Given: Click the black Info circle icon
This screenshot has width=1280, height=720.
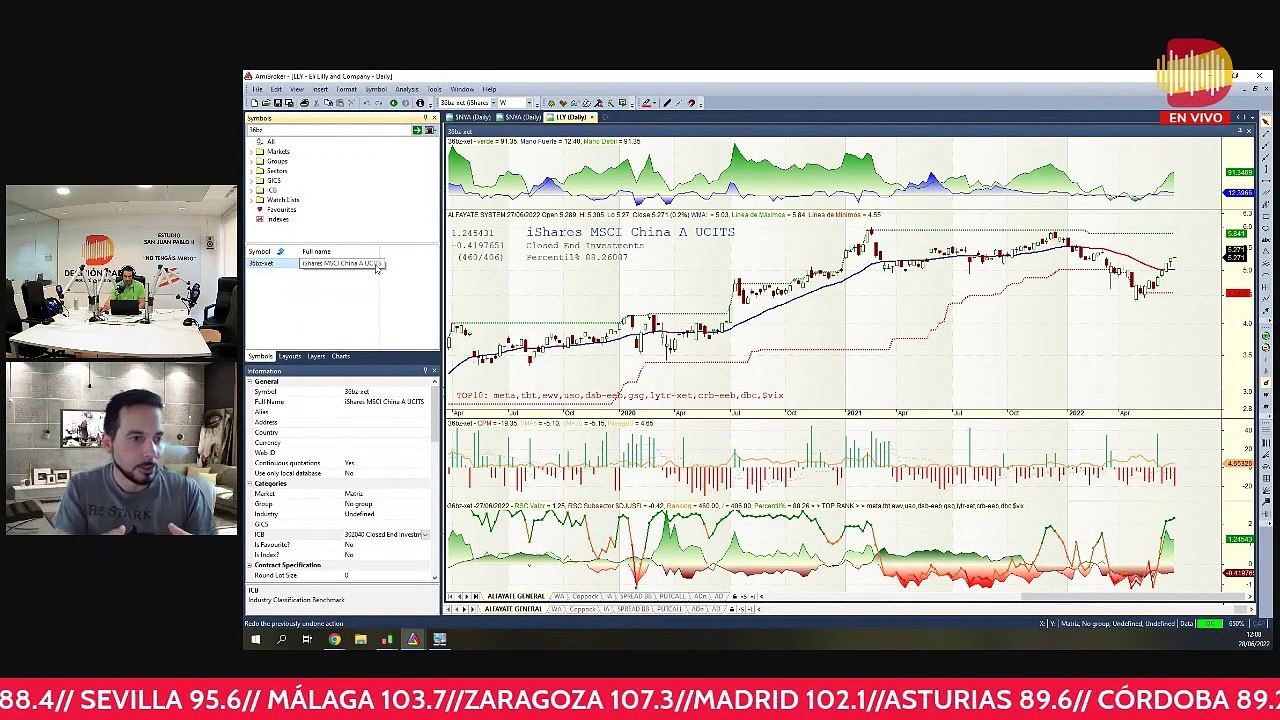Looking at the screenshot, I should 420,103.
